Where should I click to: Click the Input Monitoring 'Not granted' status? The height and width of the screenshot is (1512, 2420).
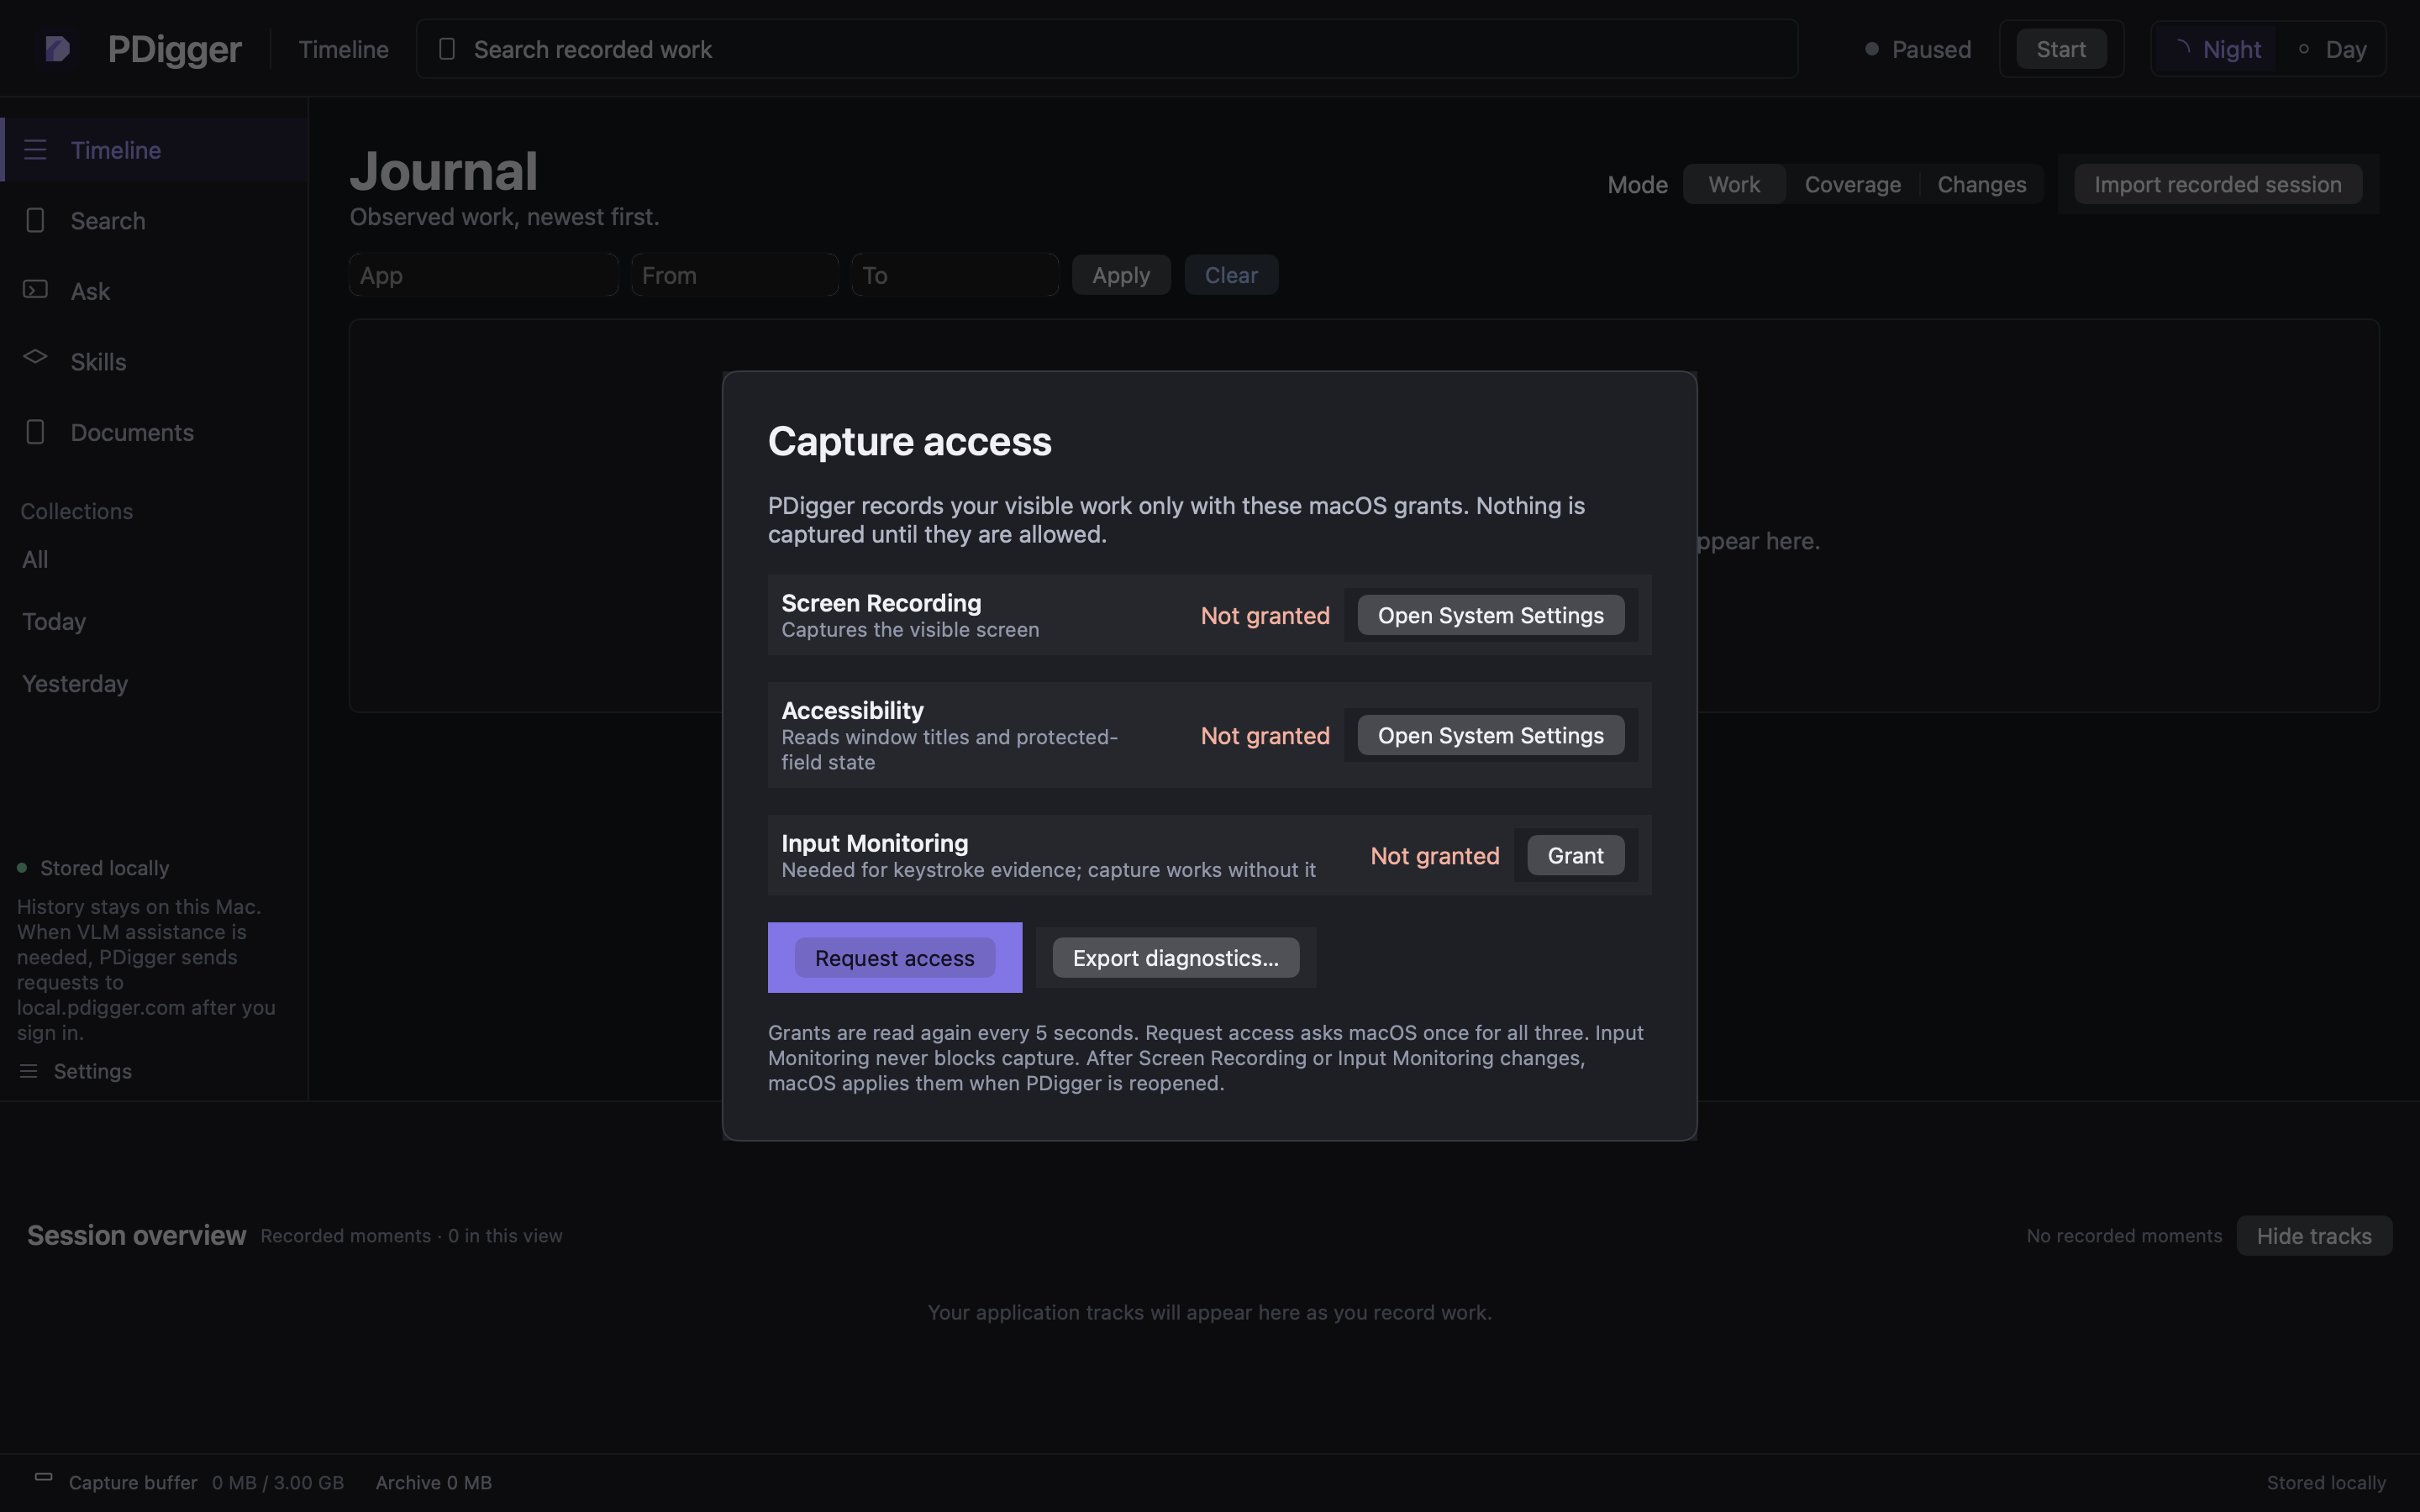tap(1434, 855)
